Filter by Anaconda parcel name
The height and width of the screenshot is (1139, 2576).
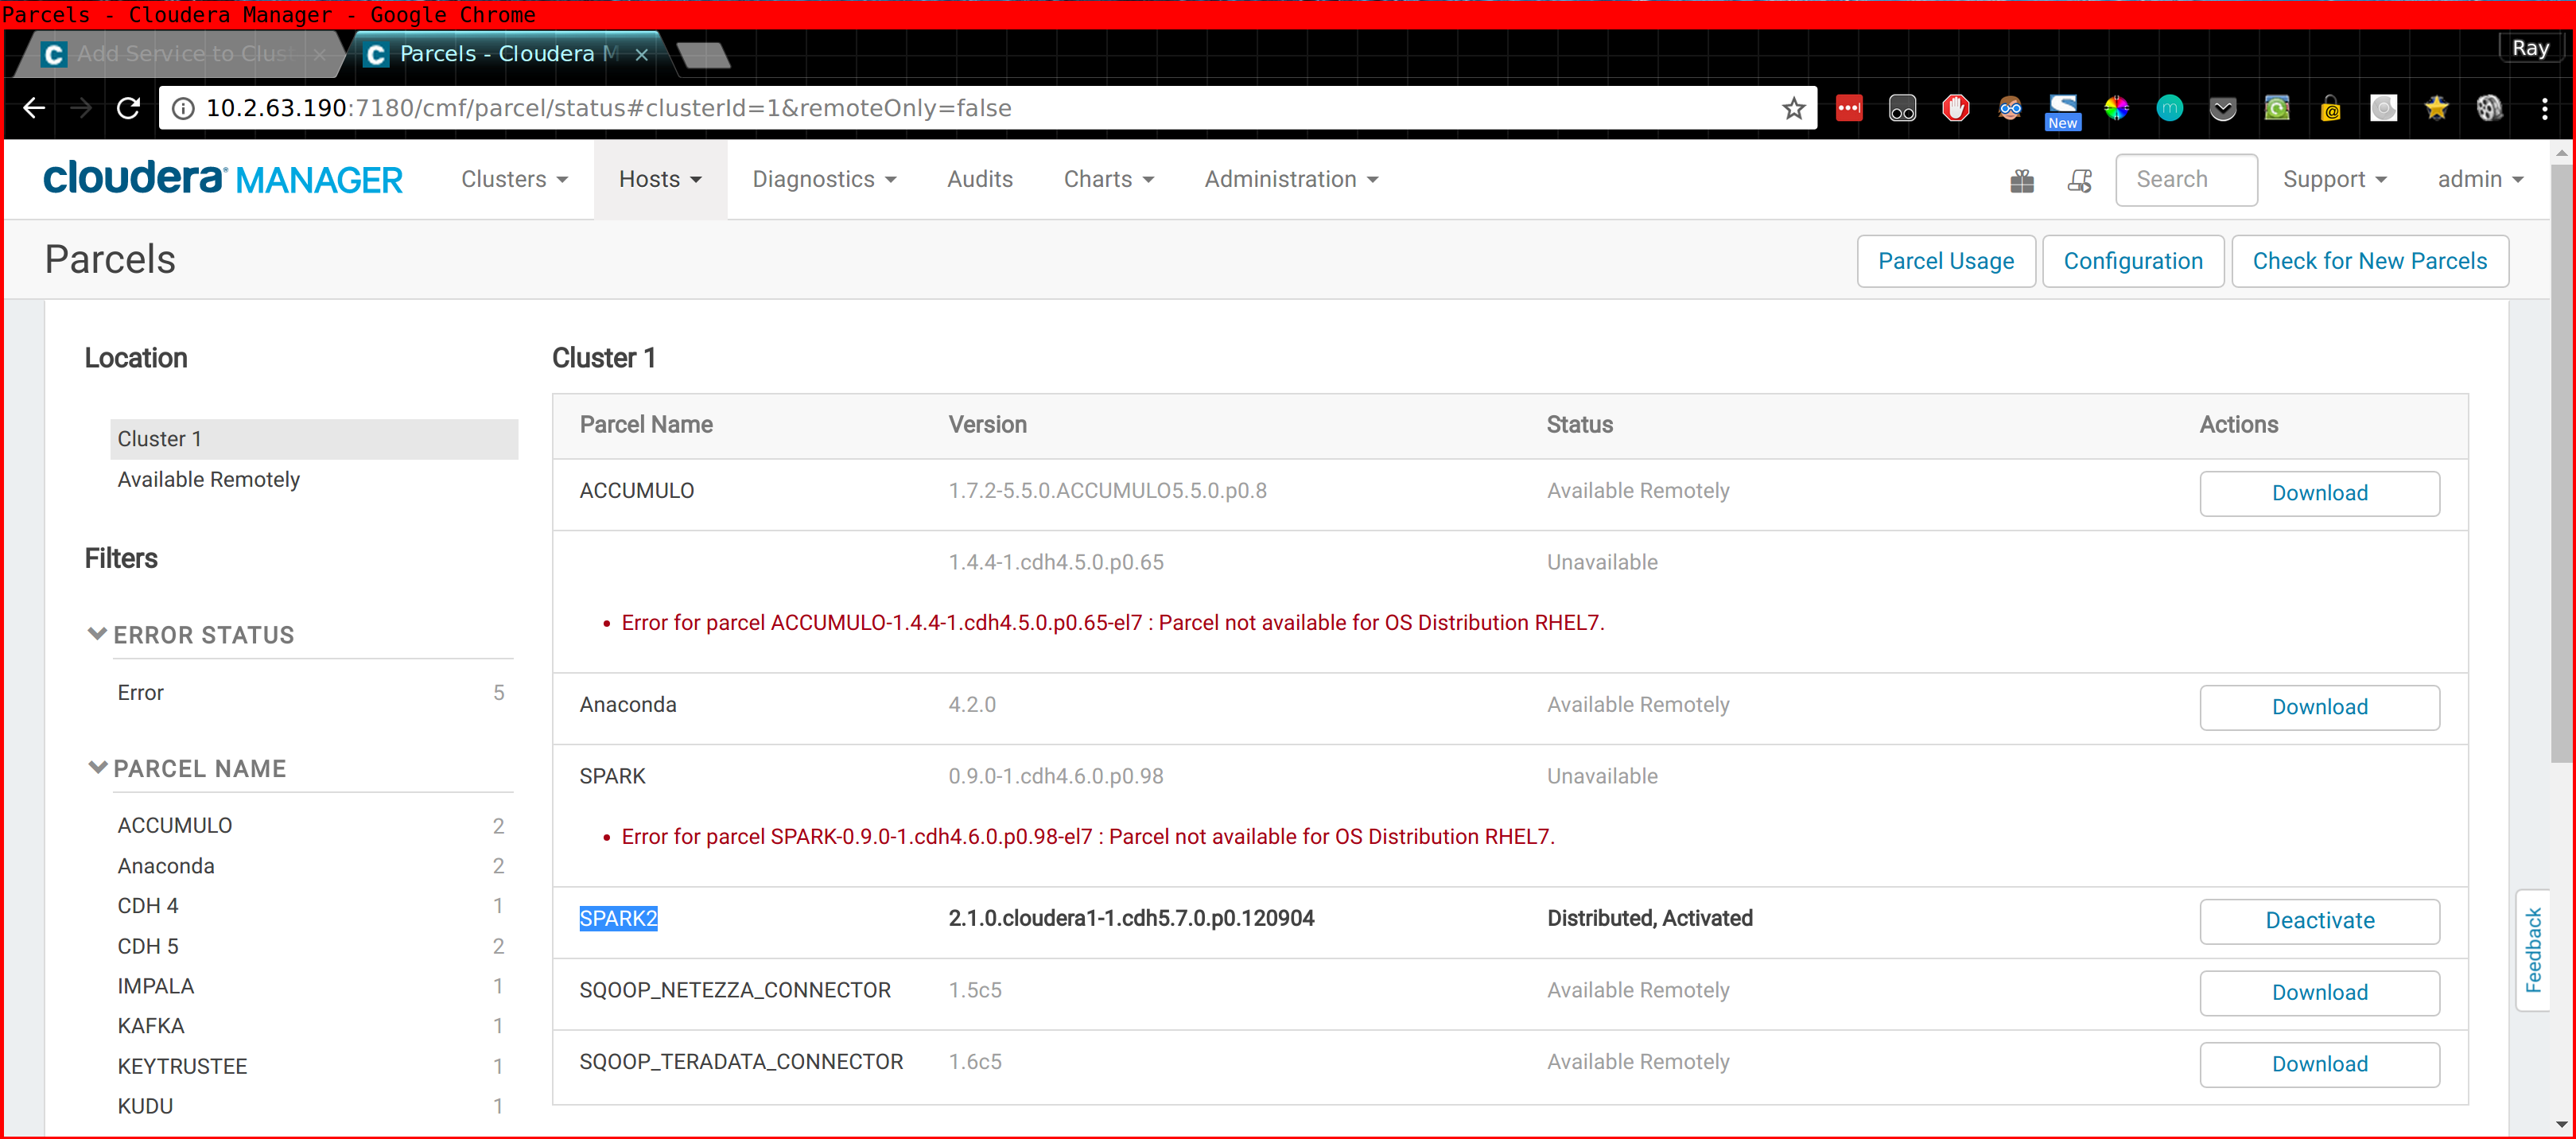tap(310, 866)
